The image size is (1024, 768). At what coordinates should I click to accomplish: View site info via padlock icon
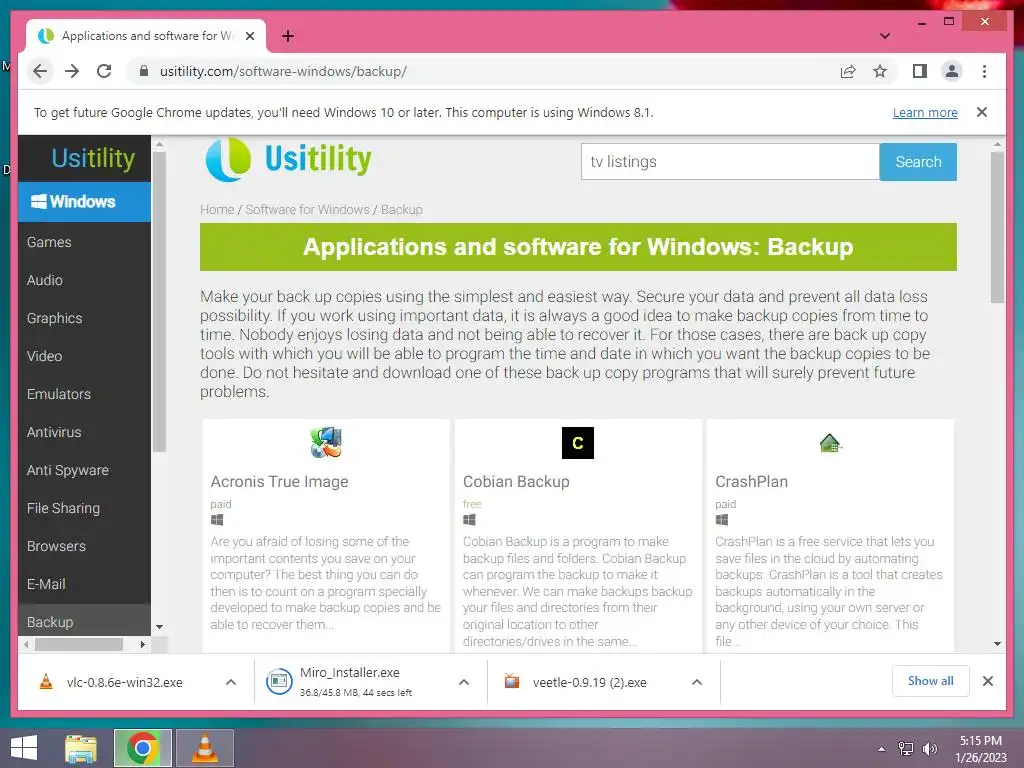click(144, 71)
